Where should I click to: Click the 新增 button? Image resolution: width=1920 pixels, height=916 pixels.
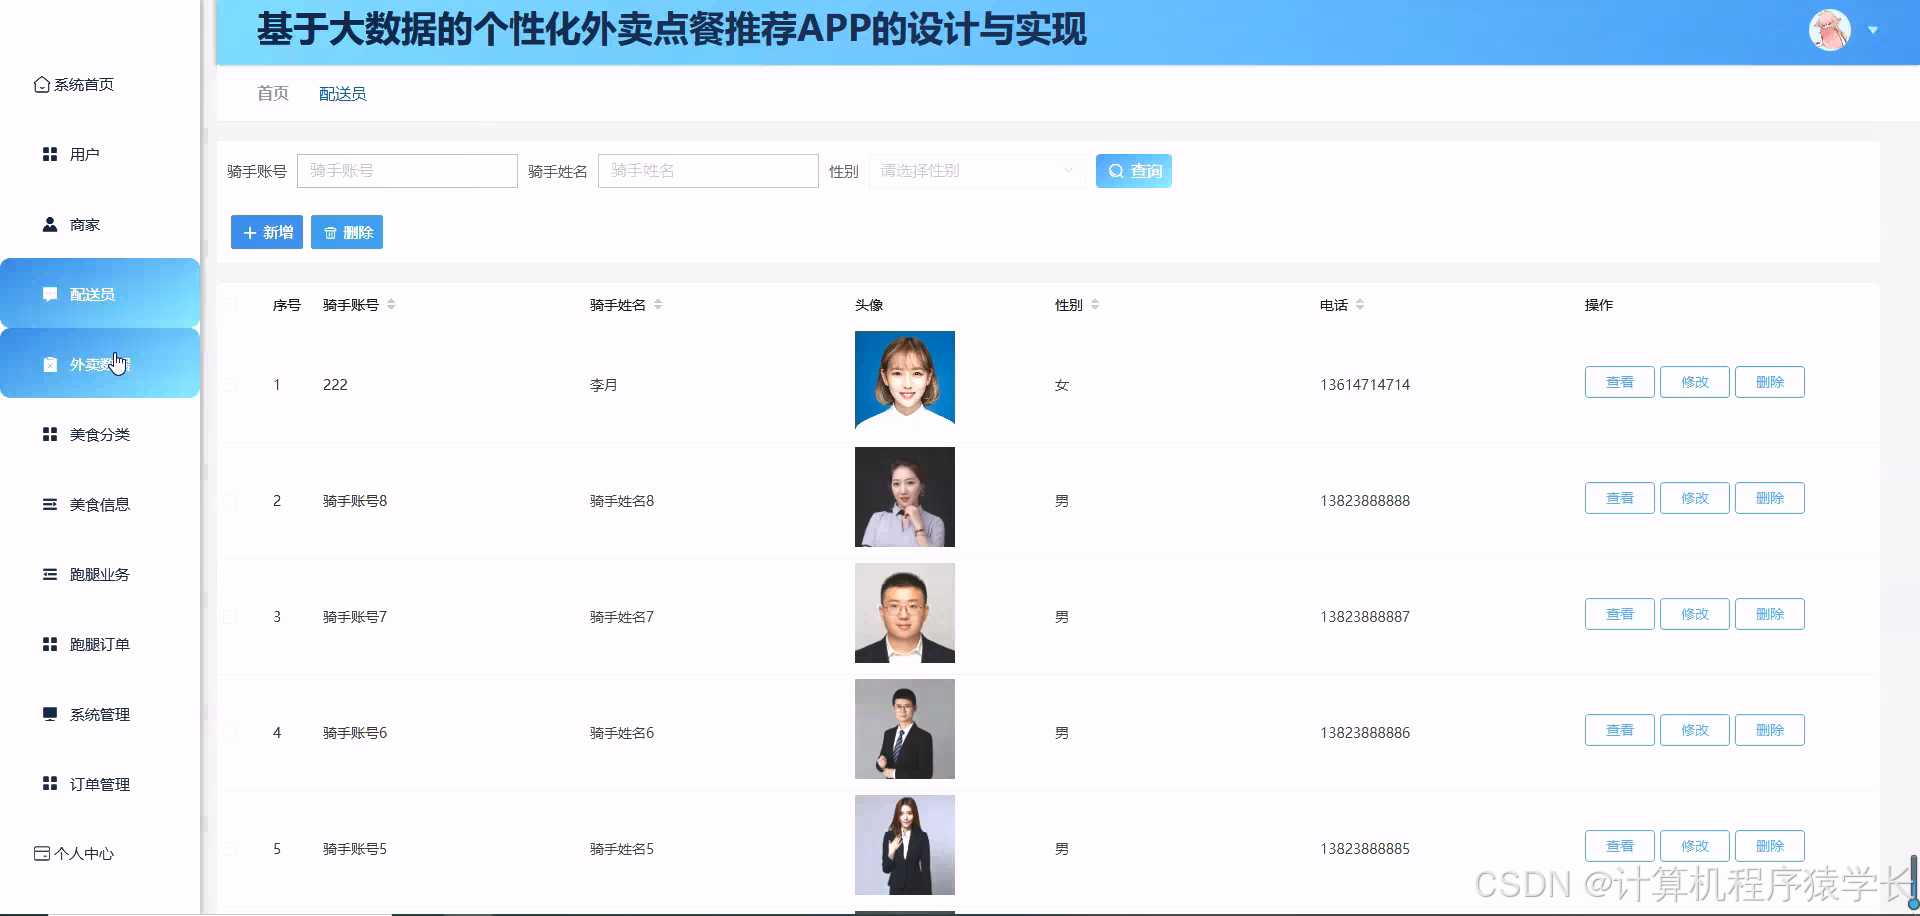pyautogui.click(x=266, y=232)
